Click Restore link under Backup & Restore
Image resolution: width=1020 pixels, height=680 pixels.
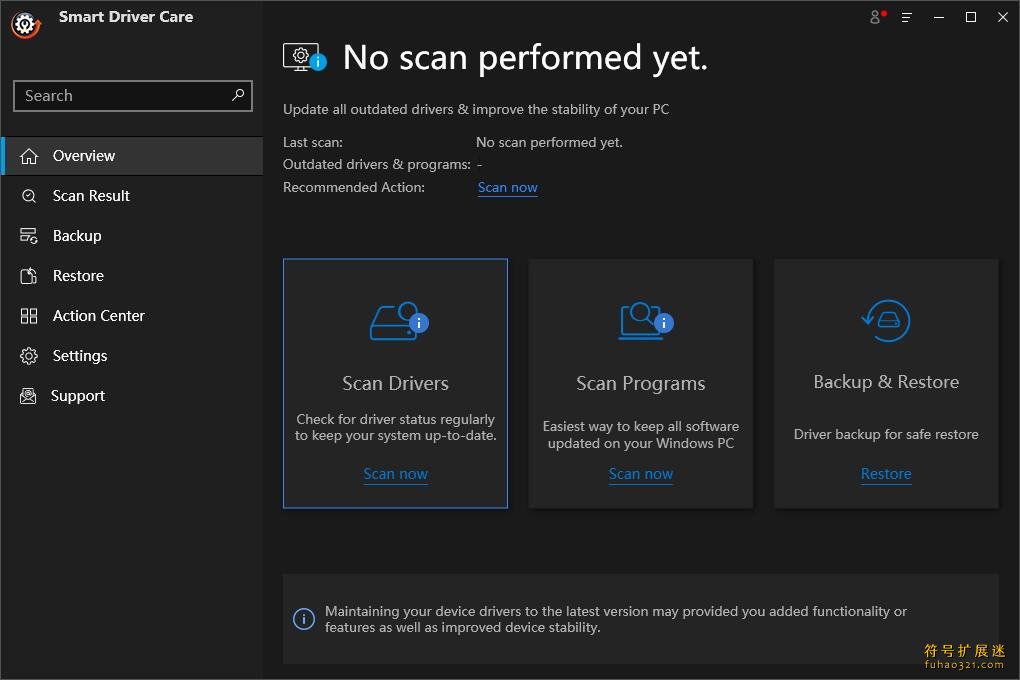[x=886, y=474]
